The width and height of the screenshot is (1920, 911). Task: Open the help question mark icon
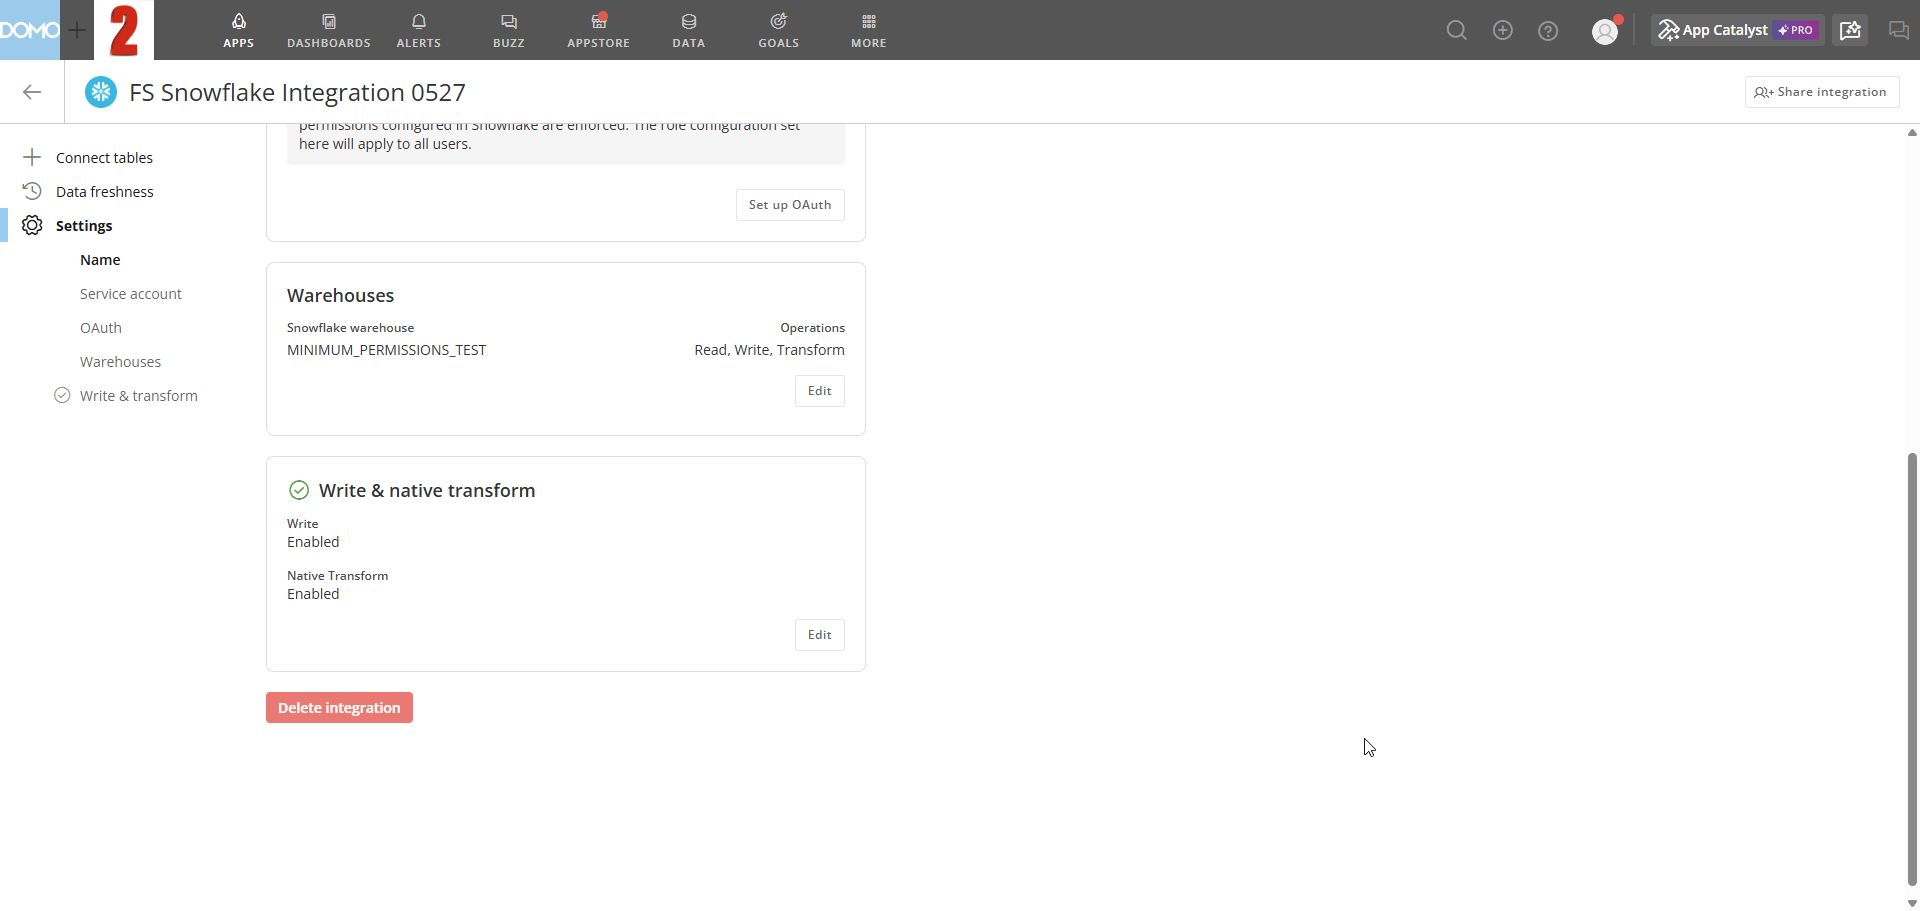click(x=1548, y=30)
